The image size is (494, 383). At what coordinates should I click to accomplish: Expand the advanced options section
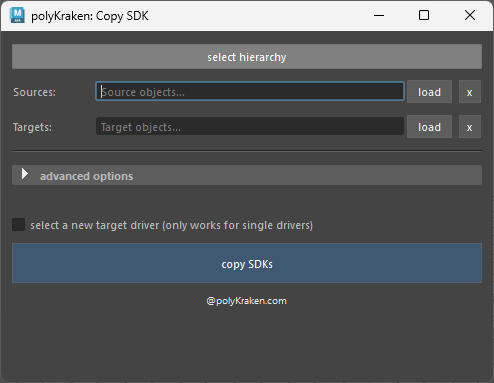(247, 175)
